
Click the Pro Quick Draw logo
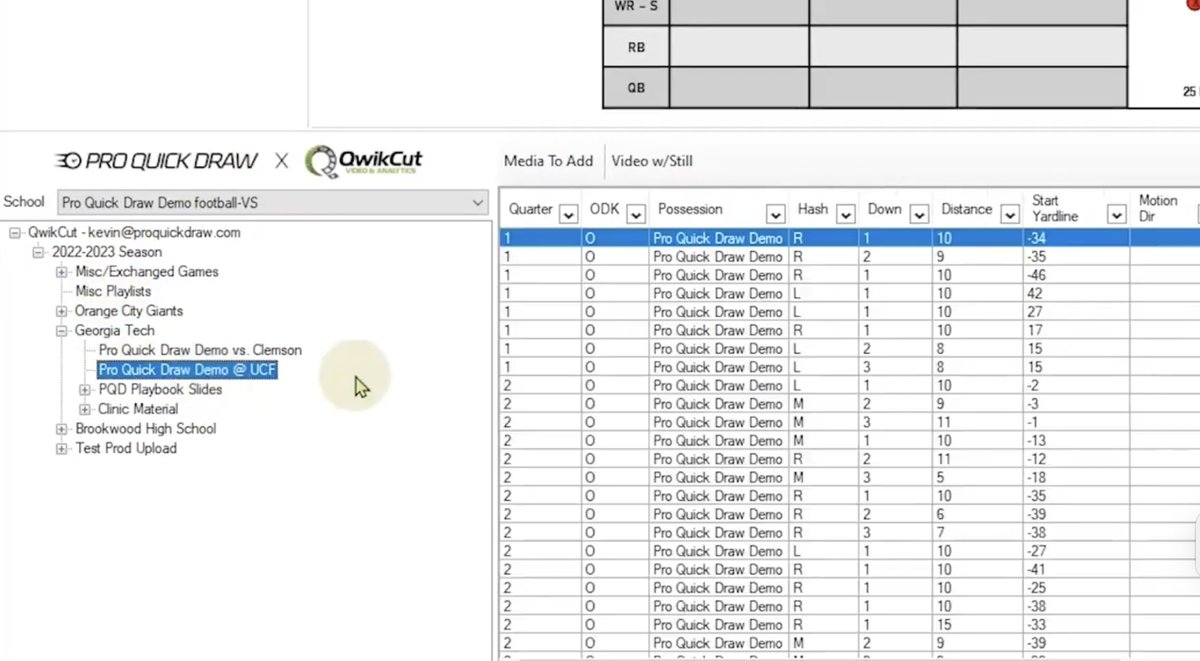tap(157, 160)
